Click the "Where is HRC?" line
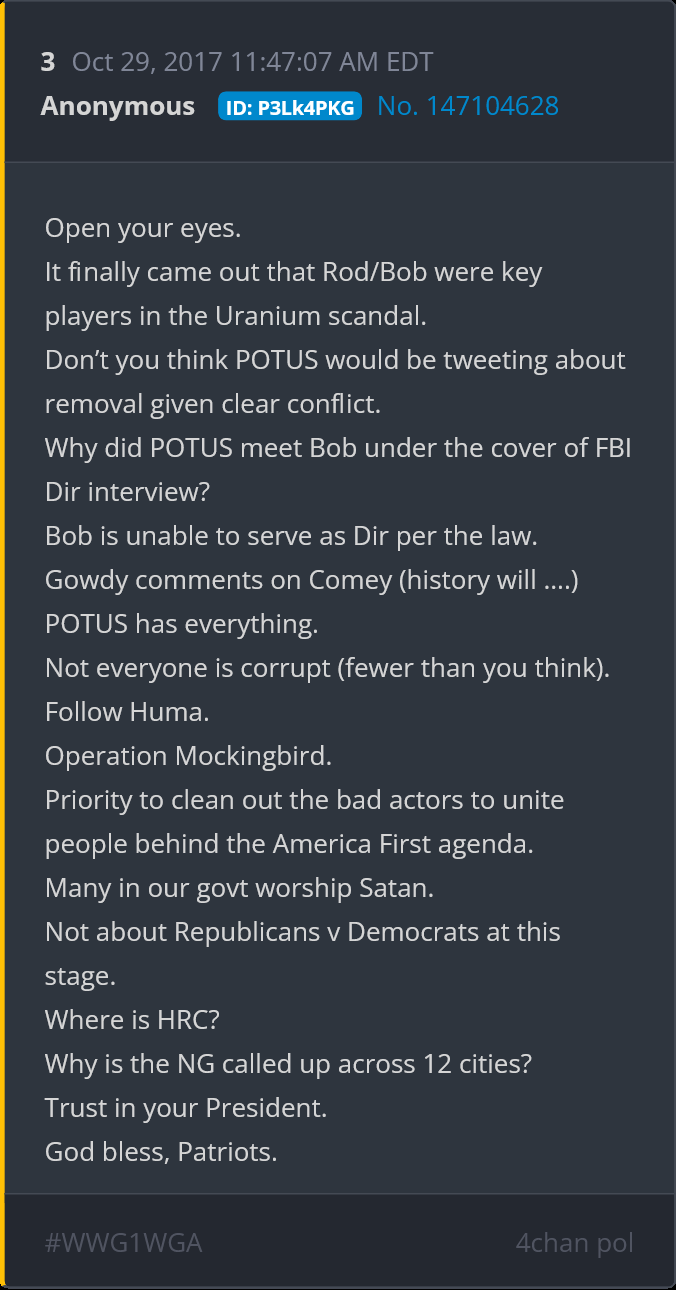 132,1020
